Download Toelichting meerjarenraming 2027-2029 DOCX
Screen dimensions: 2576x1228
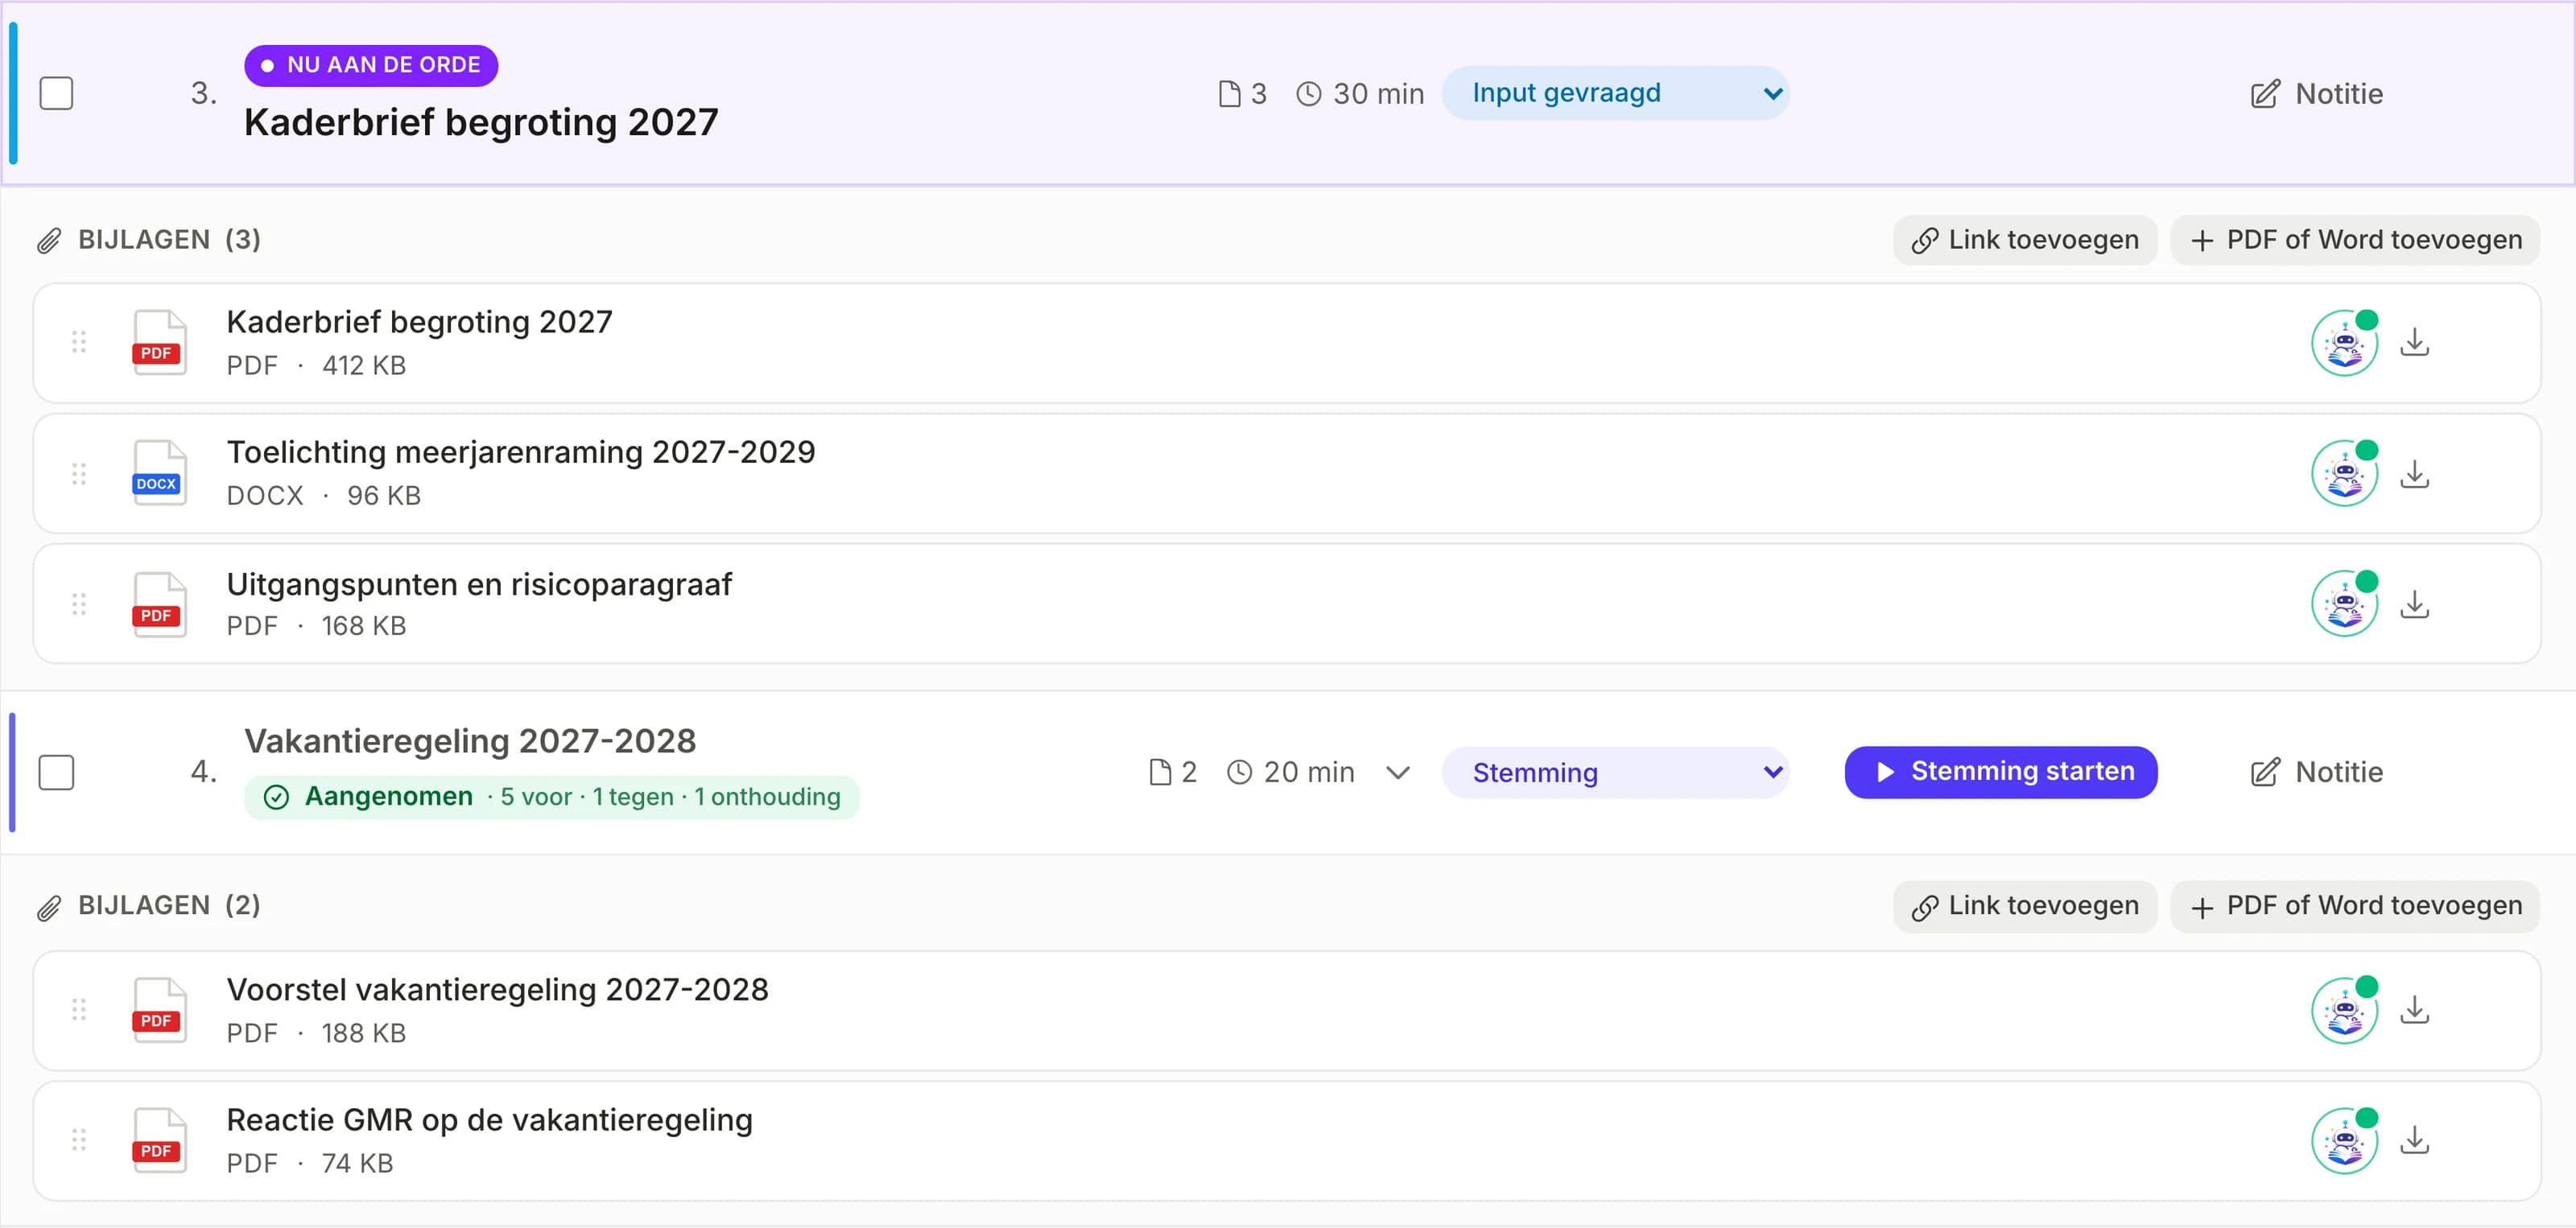point(2415,473)
